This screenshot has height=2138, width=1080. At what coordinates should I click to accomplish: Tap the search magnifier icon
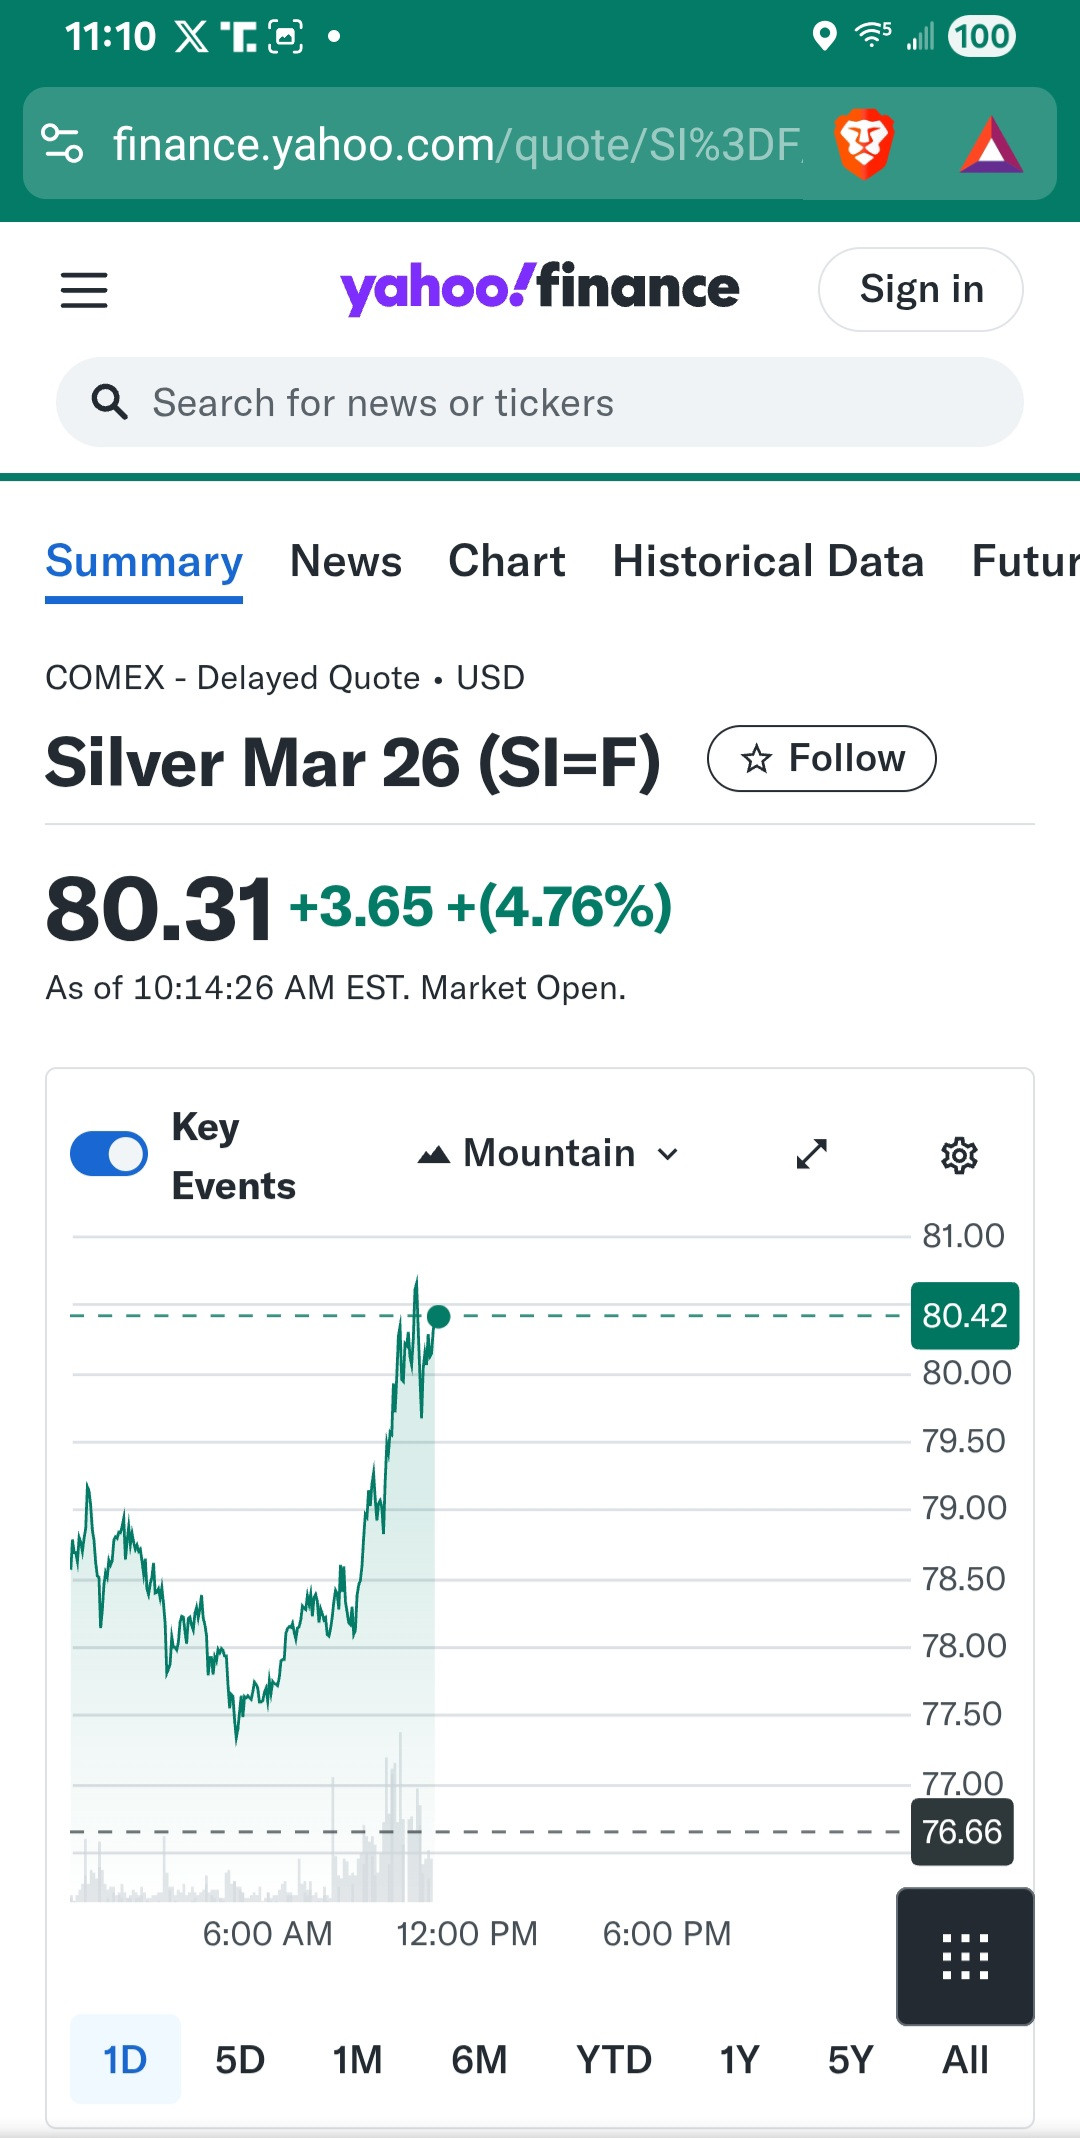click(x=109, y=402)
